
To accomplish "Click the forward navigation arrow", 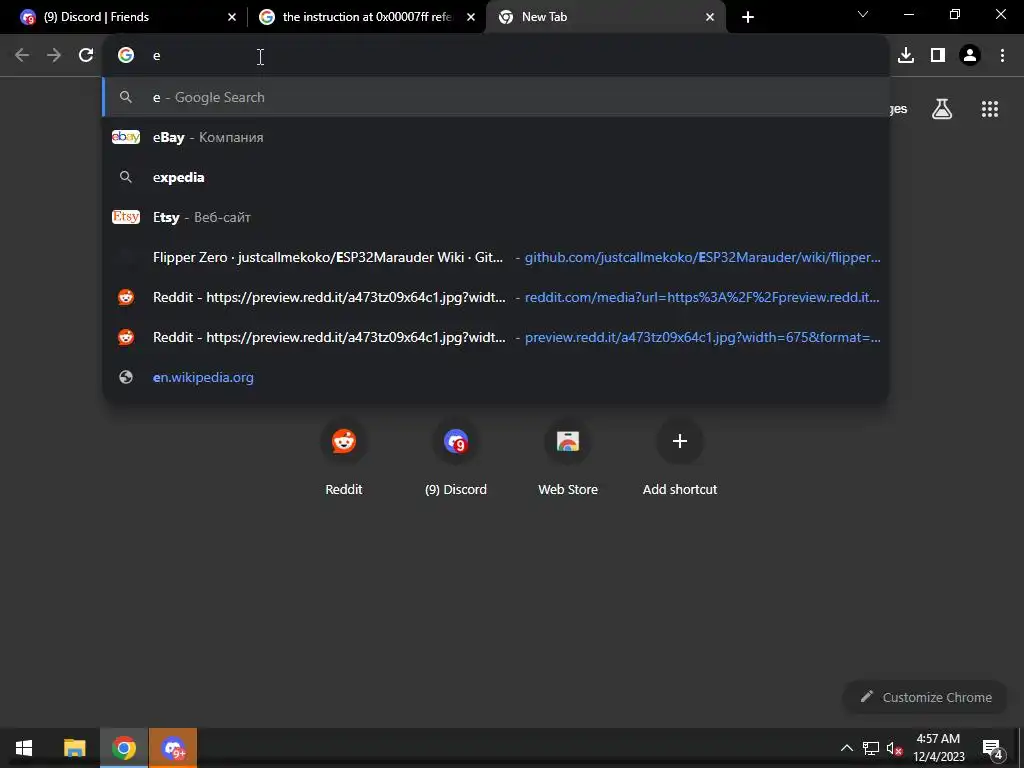I will [54, 56].
